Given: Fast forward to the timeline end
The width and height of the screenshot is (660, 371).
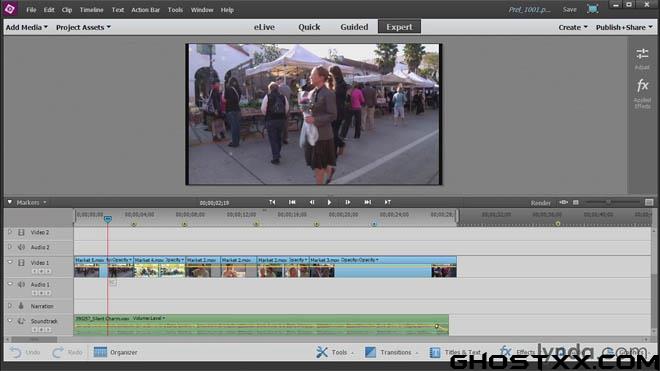Looking at the screenshot, I should [x=367, y=202].
